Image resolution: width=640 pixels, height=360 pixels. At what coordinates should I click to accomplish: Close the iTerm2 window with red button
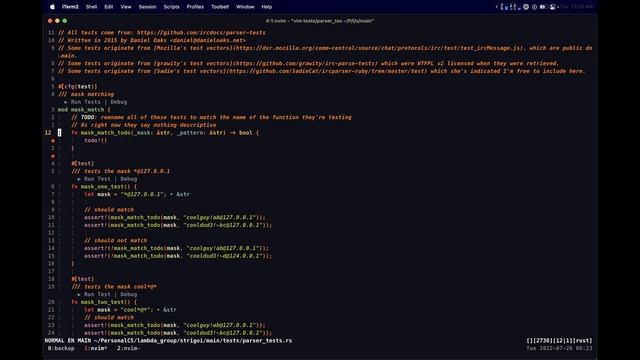pyautogui.click(x=50, y=20)
